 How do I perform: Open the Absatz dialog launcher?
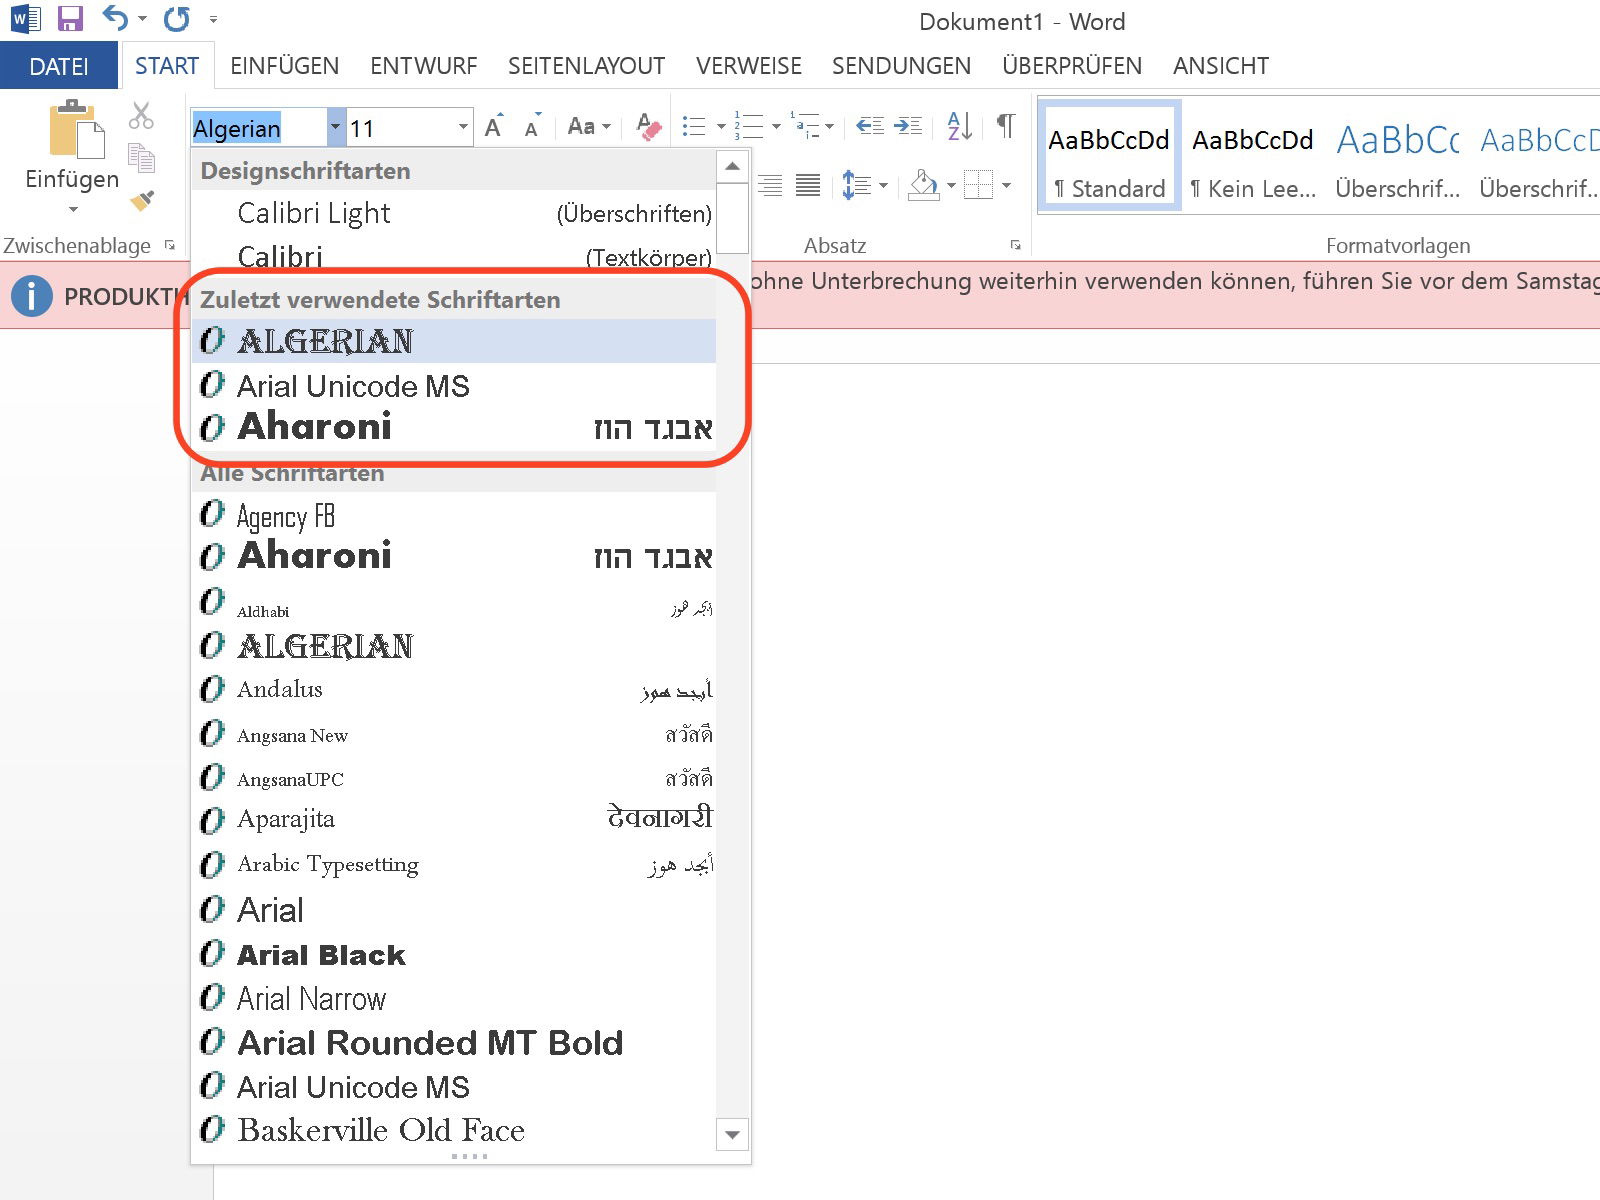tap(1016, 245)
